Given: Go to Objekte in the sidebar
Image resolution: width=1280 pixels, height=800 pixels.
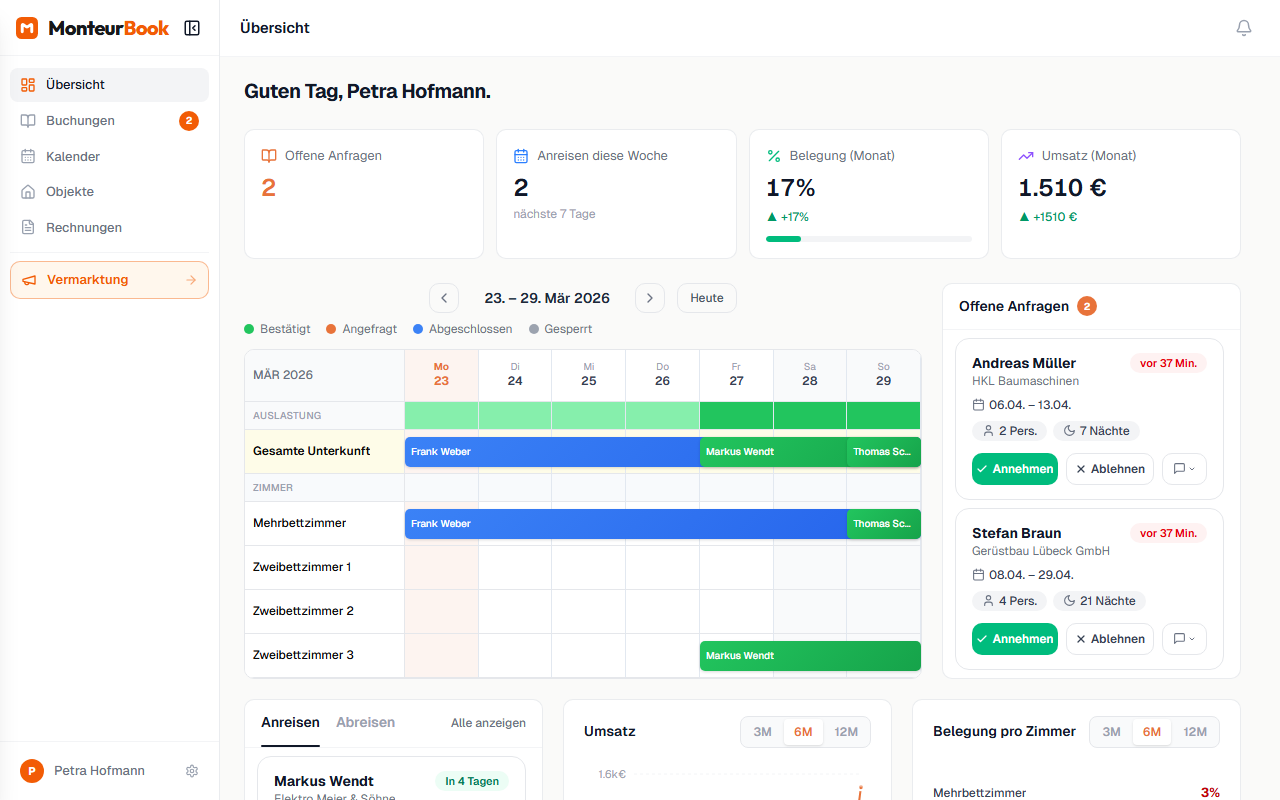Looking at the screenshot, I should point(70,192).
